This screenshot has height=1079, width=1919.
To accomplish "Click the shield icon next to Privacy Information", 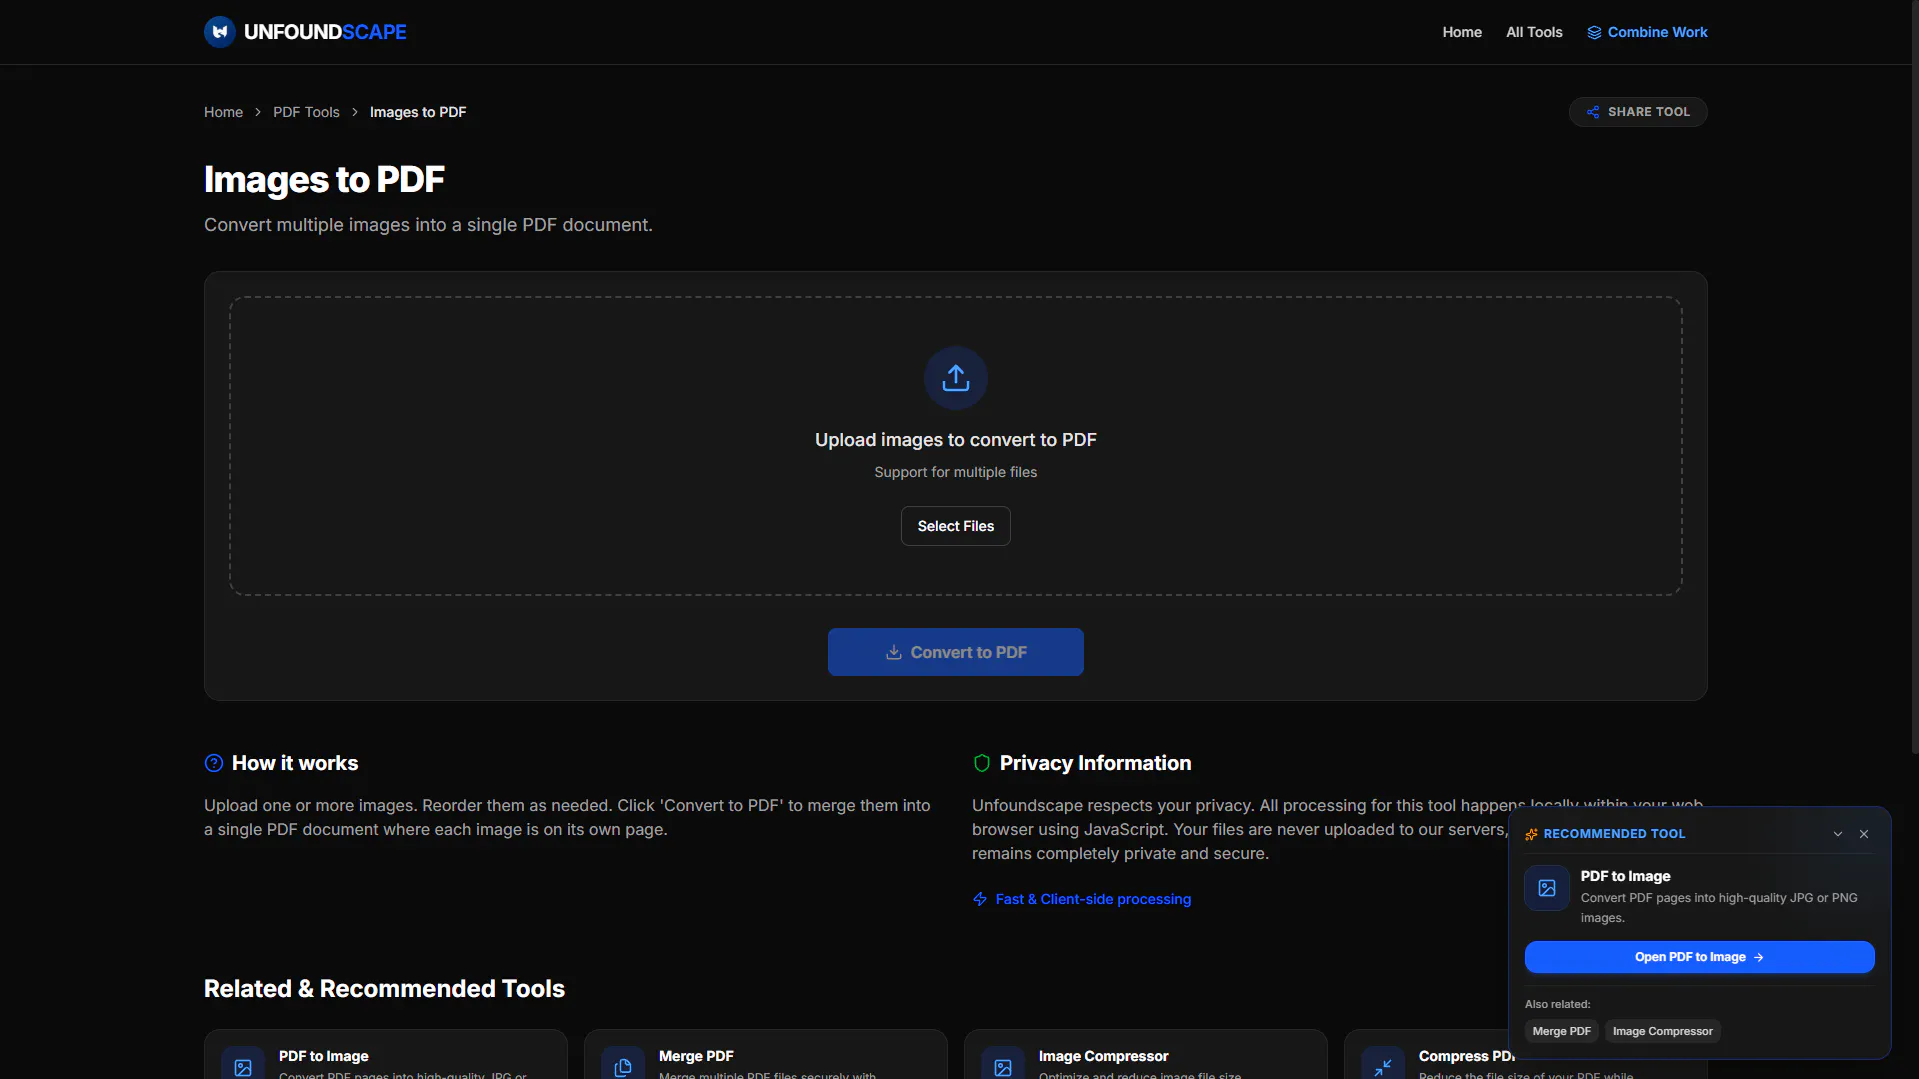I will [x=982, y=763].
